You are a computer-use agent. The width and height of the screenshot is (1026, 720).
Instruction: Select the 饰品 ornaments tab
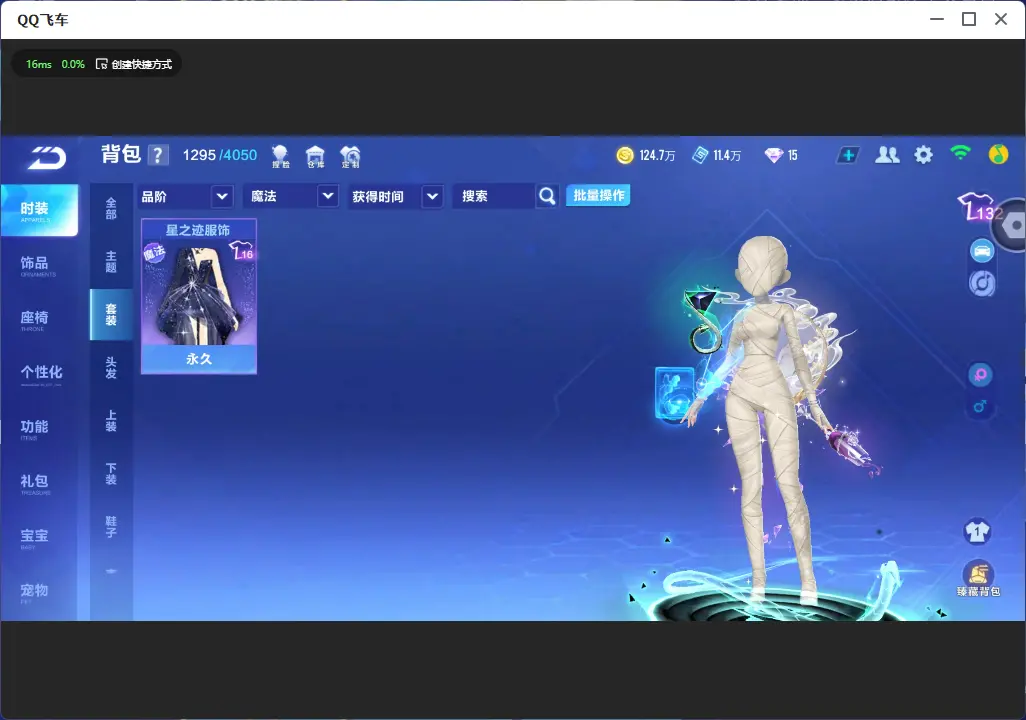[39, 265]
